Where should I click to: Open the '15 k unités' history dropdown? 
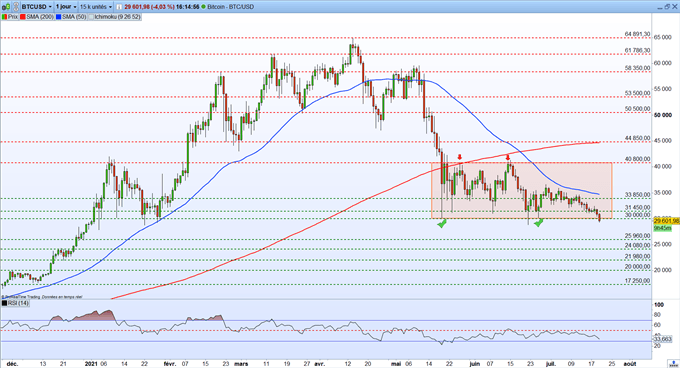pos(96,7)
